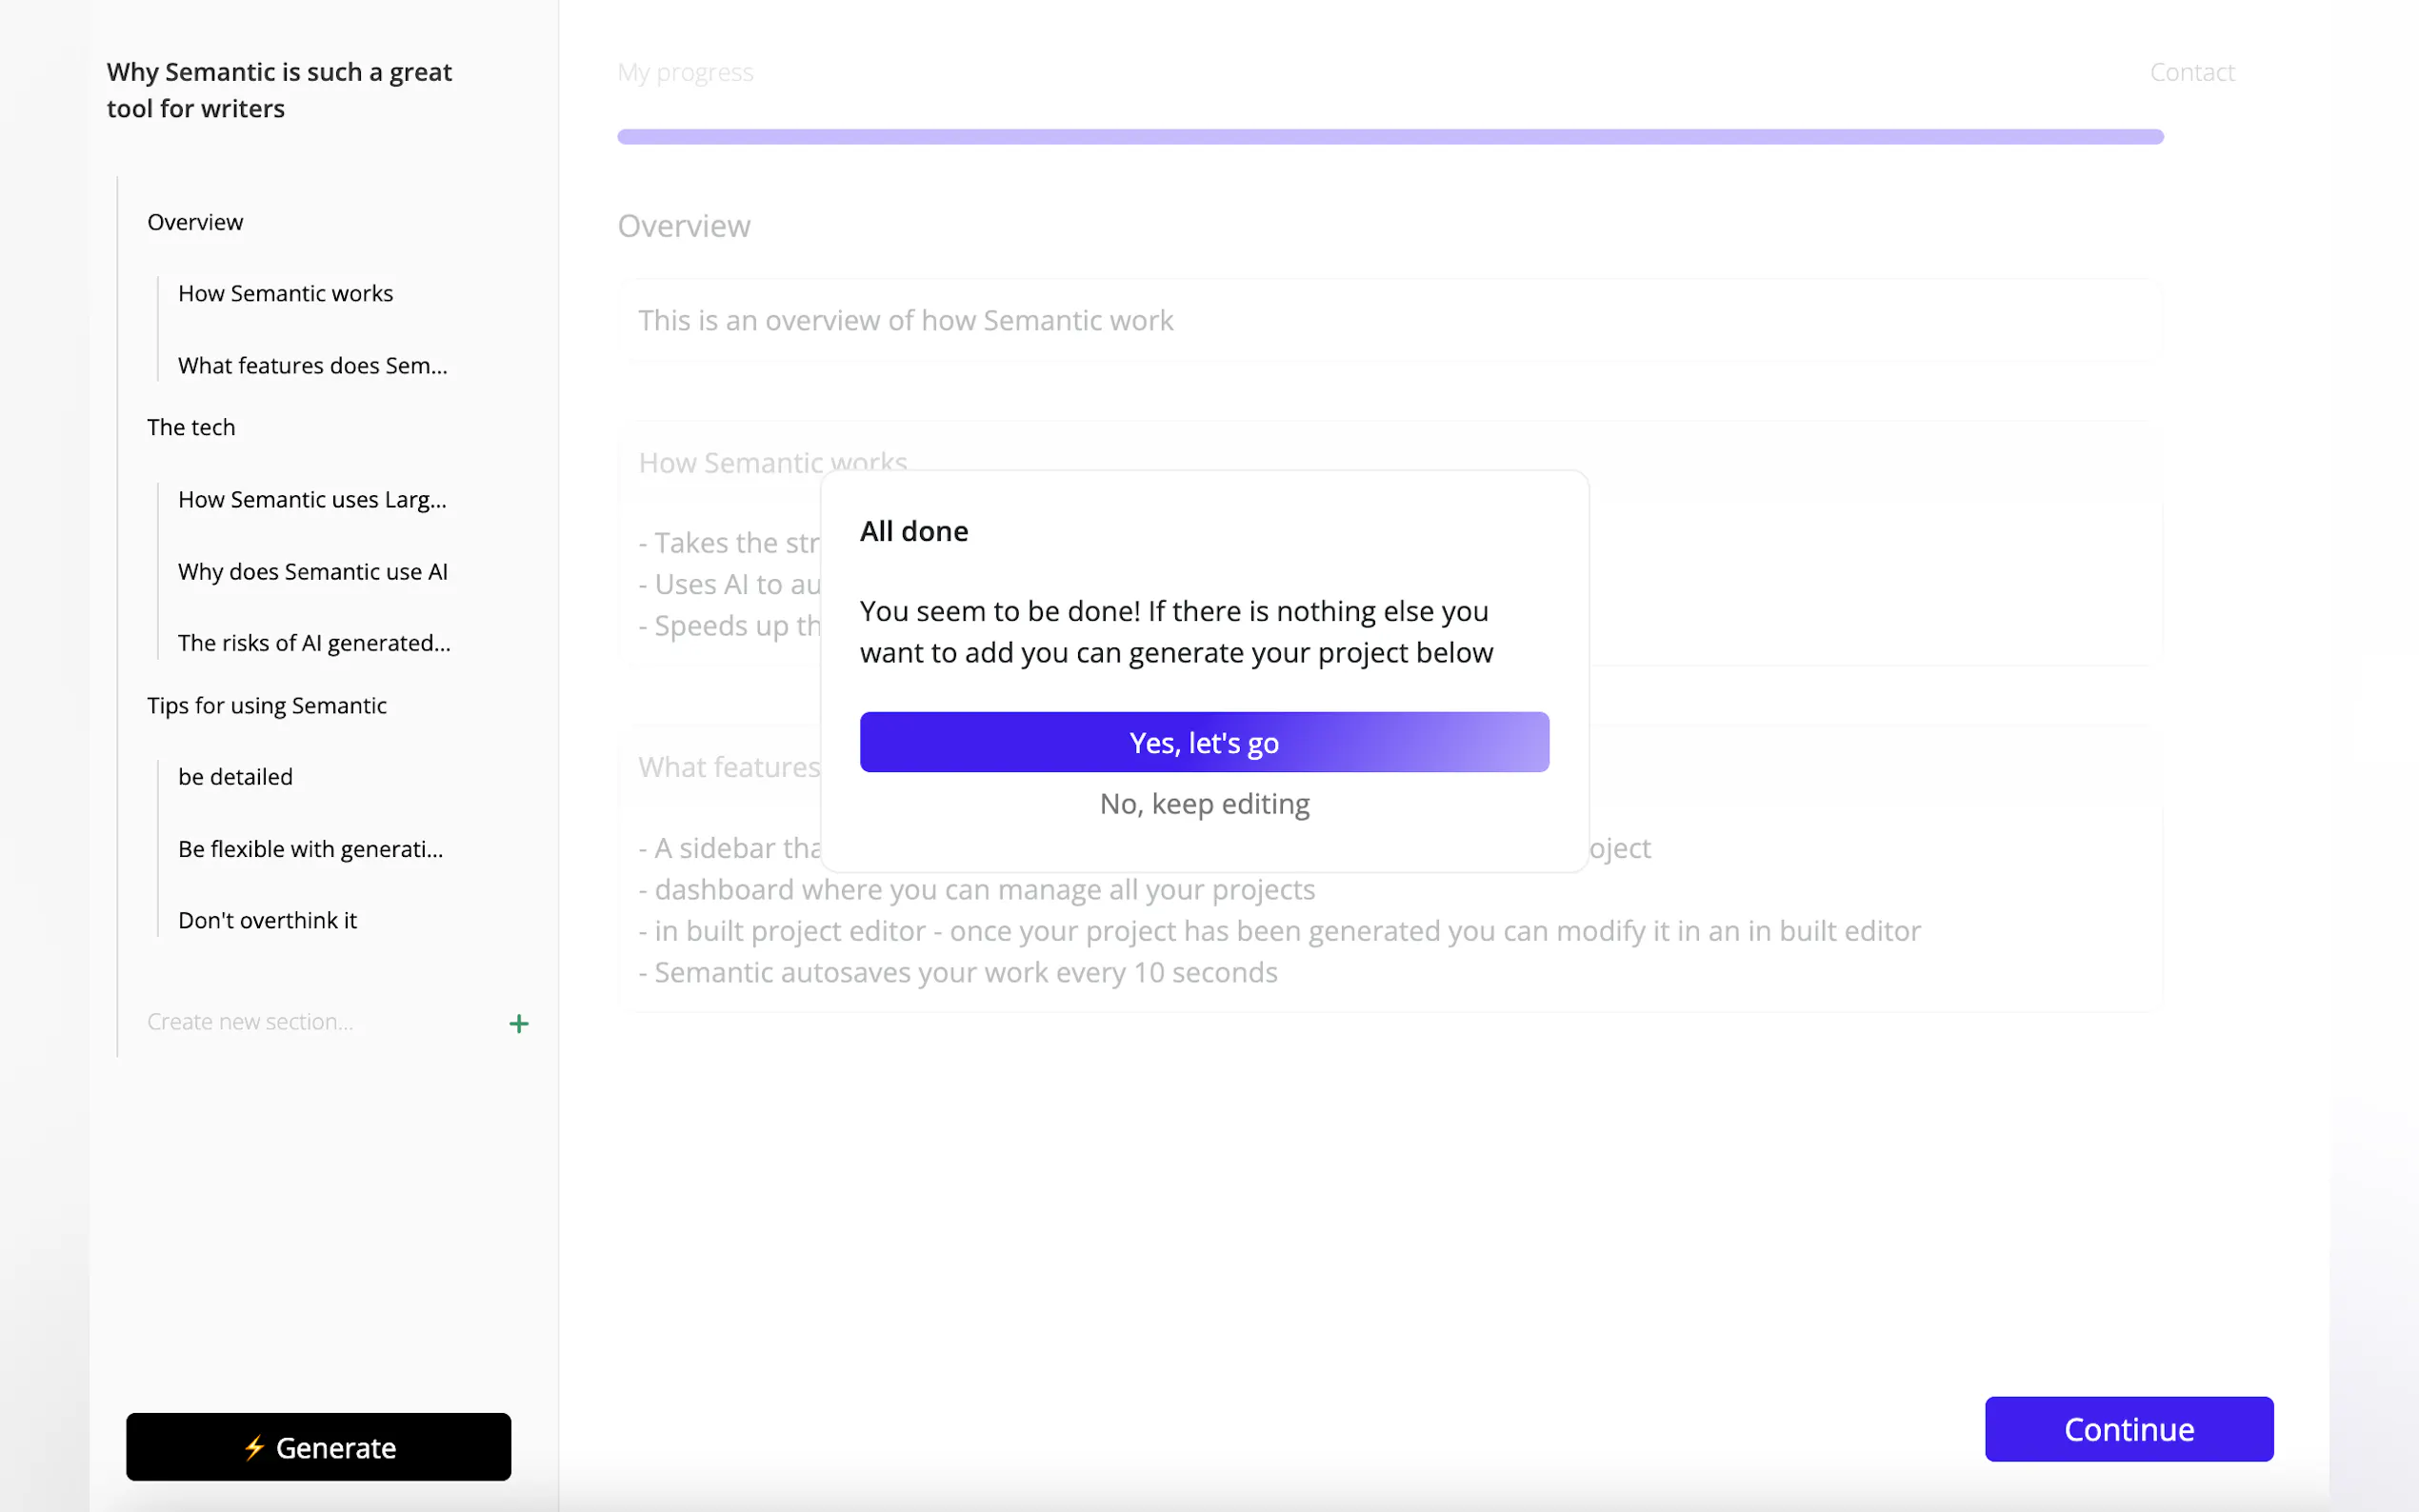Click the purple progress bar

click(1389, 137)
